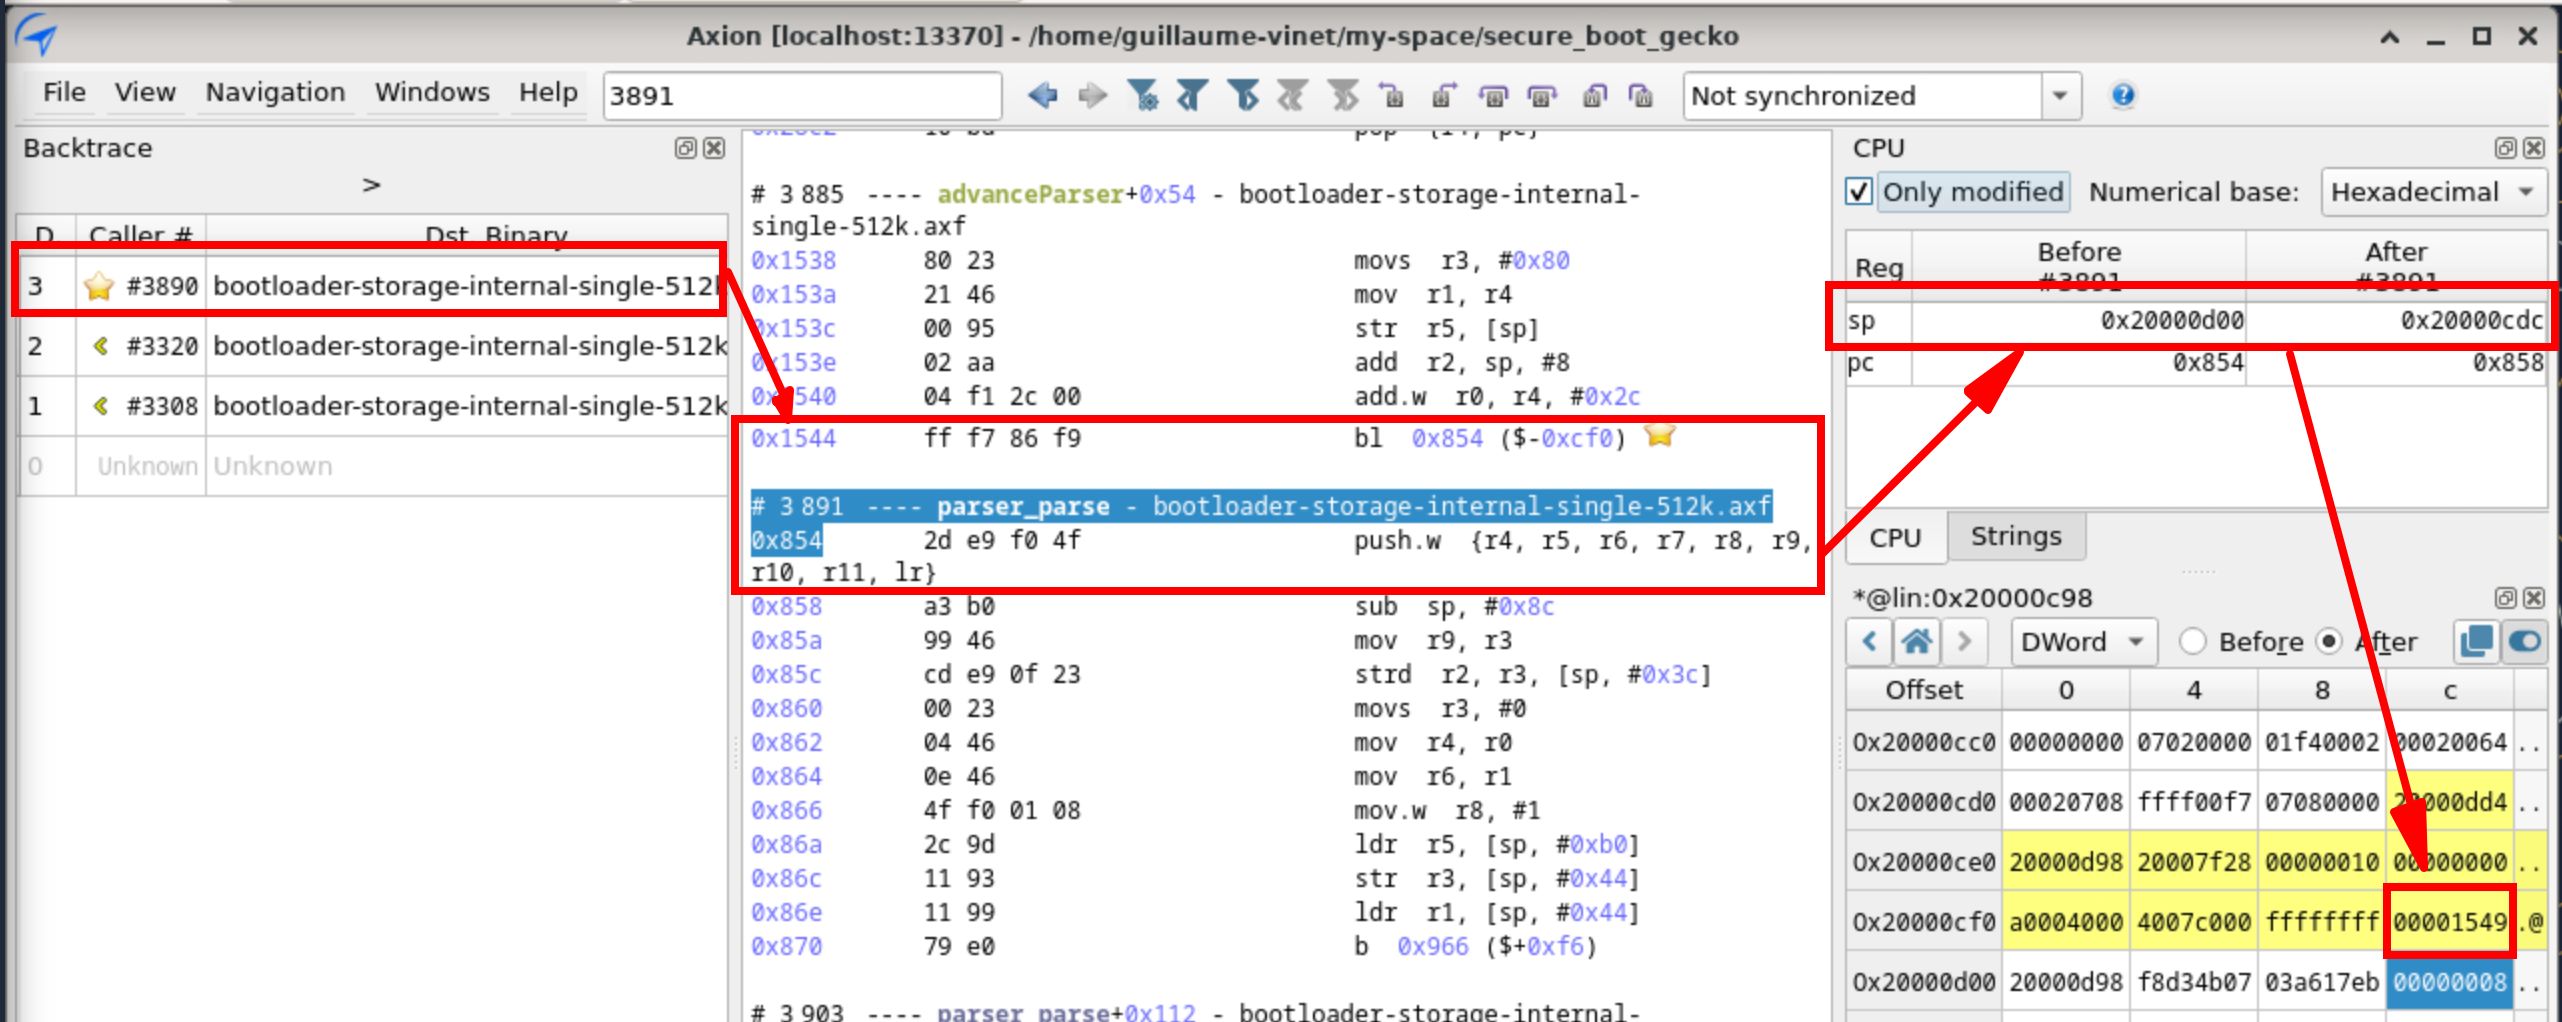Click the address 0x854 branch link in disassembly
The width and height of the screenshot is (2562, 1022).
click(1446, 437)
